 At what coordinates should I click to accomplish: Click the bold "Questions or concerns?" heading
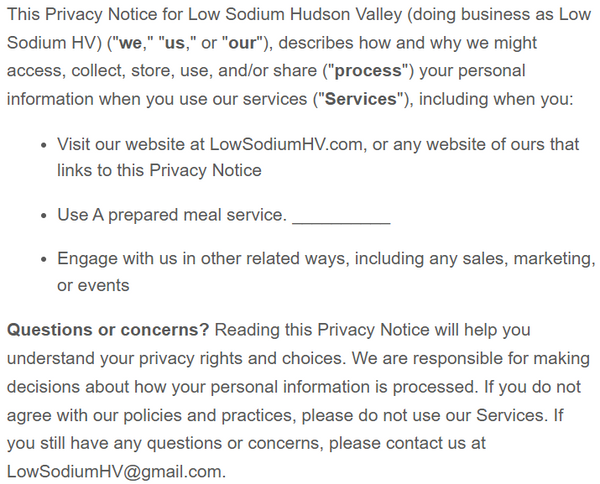click(x=108, y=329)
